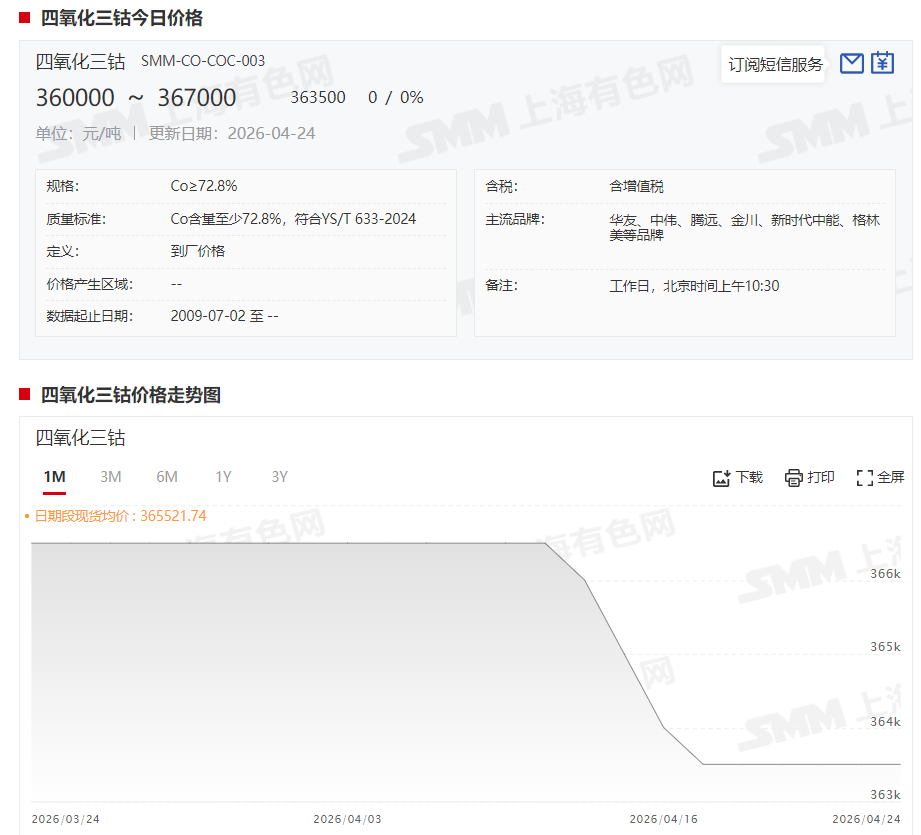
Task: Click the 订阅短信服务 tooltip label
Action: (775, 65)
